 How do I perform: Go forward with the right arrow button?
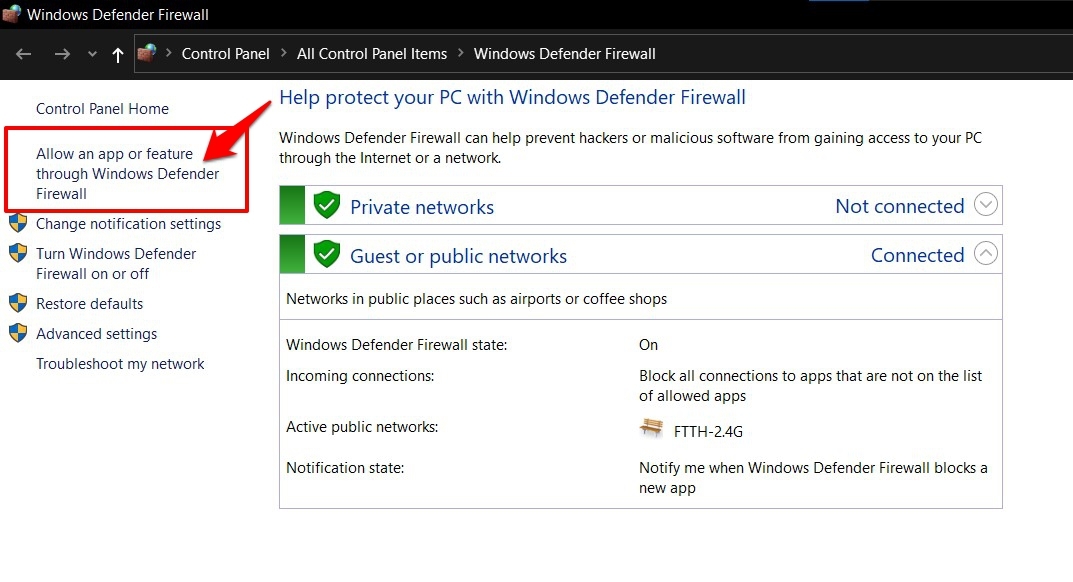click(62, 54)
